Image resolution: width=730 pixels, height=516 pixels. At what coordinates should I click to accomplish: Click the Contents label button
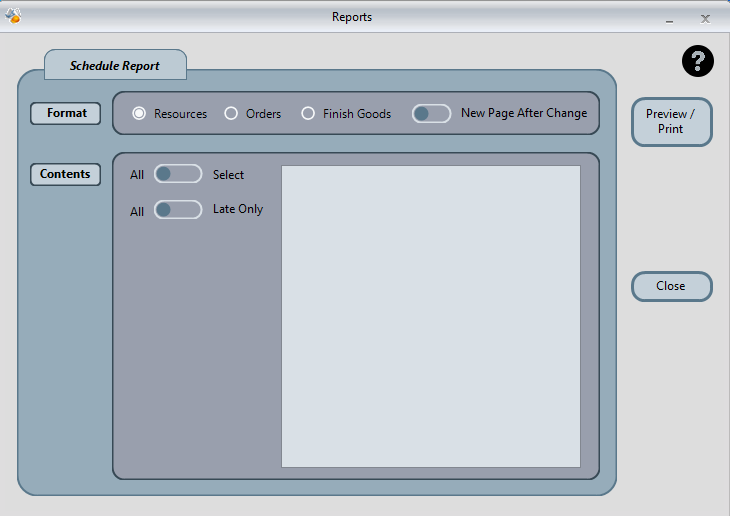[x=66, y=174]
